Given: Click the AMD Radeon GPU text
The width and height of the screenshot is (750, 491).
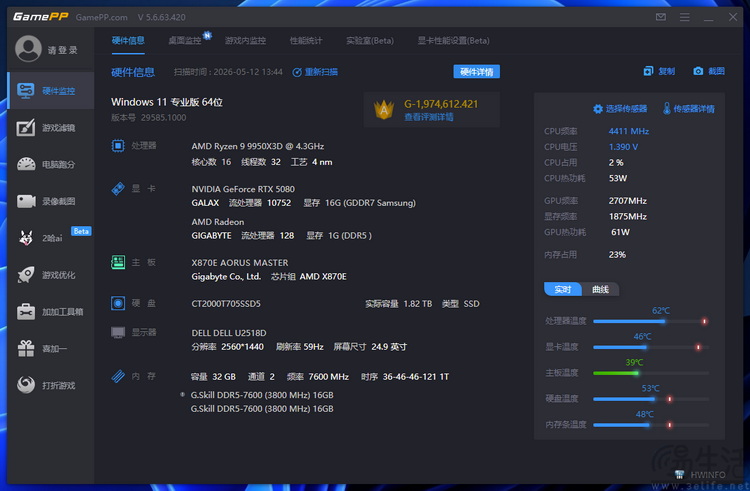Looking at the screenshot, I should 218,222.
